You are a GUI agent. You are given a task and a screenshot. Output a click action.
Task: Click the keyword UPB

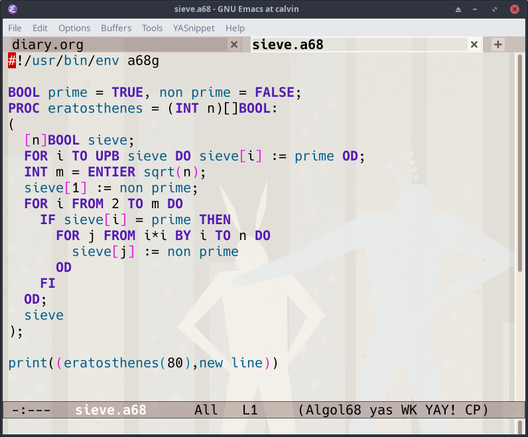pyautogui.click(x=107, y=156)
